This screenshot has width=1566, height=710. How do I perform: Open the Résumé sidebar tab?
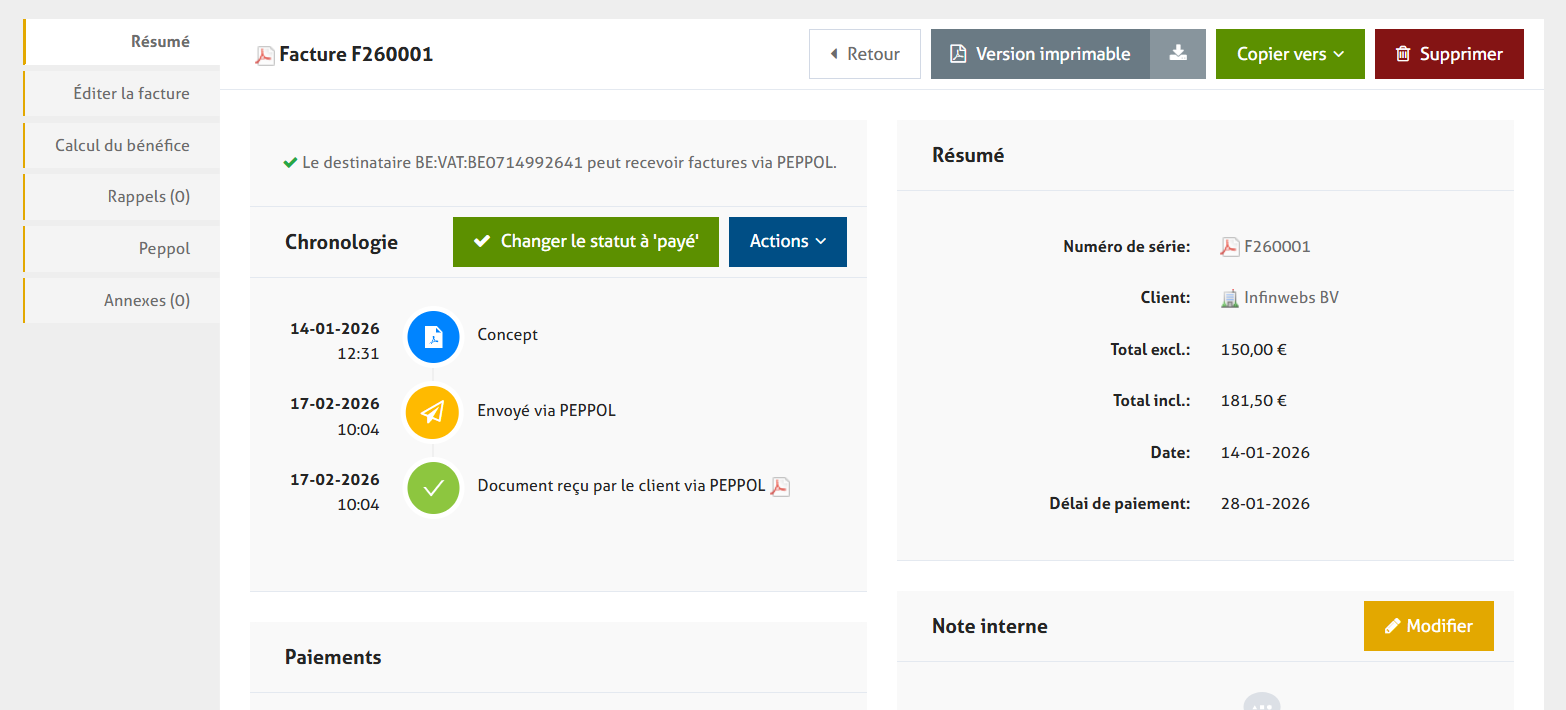tap(160, 42)
